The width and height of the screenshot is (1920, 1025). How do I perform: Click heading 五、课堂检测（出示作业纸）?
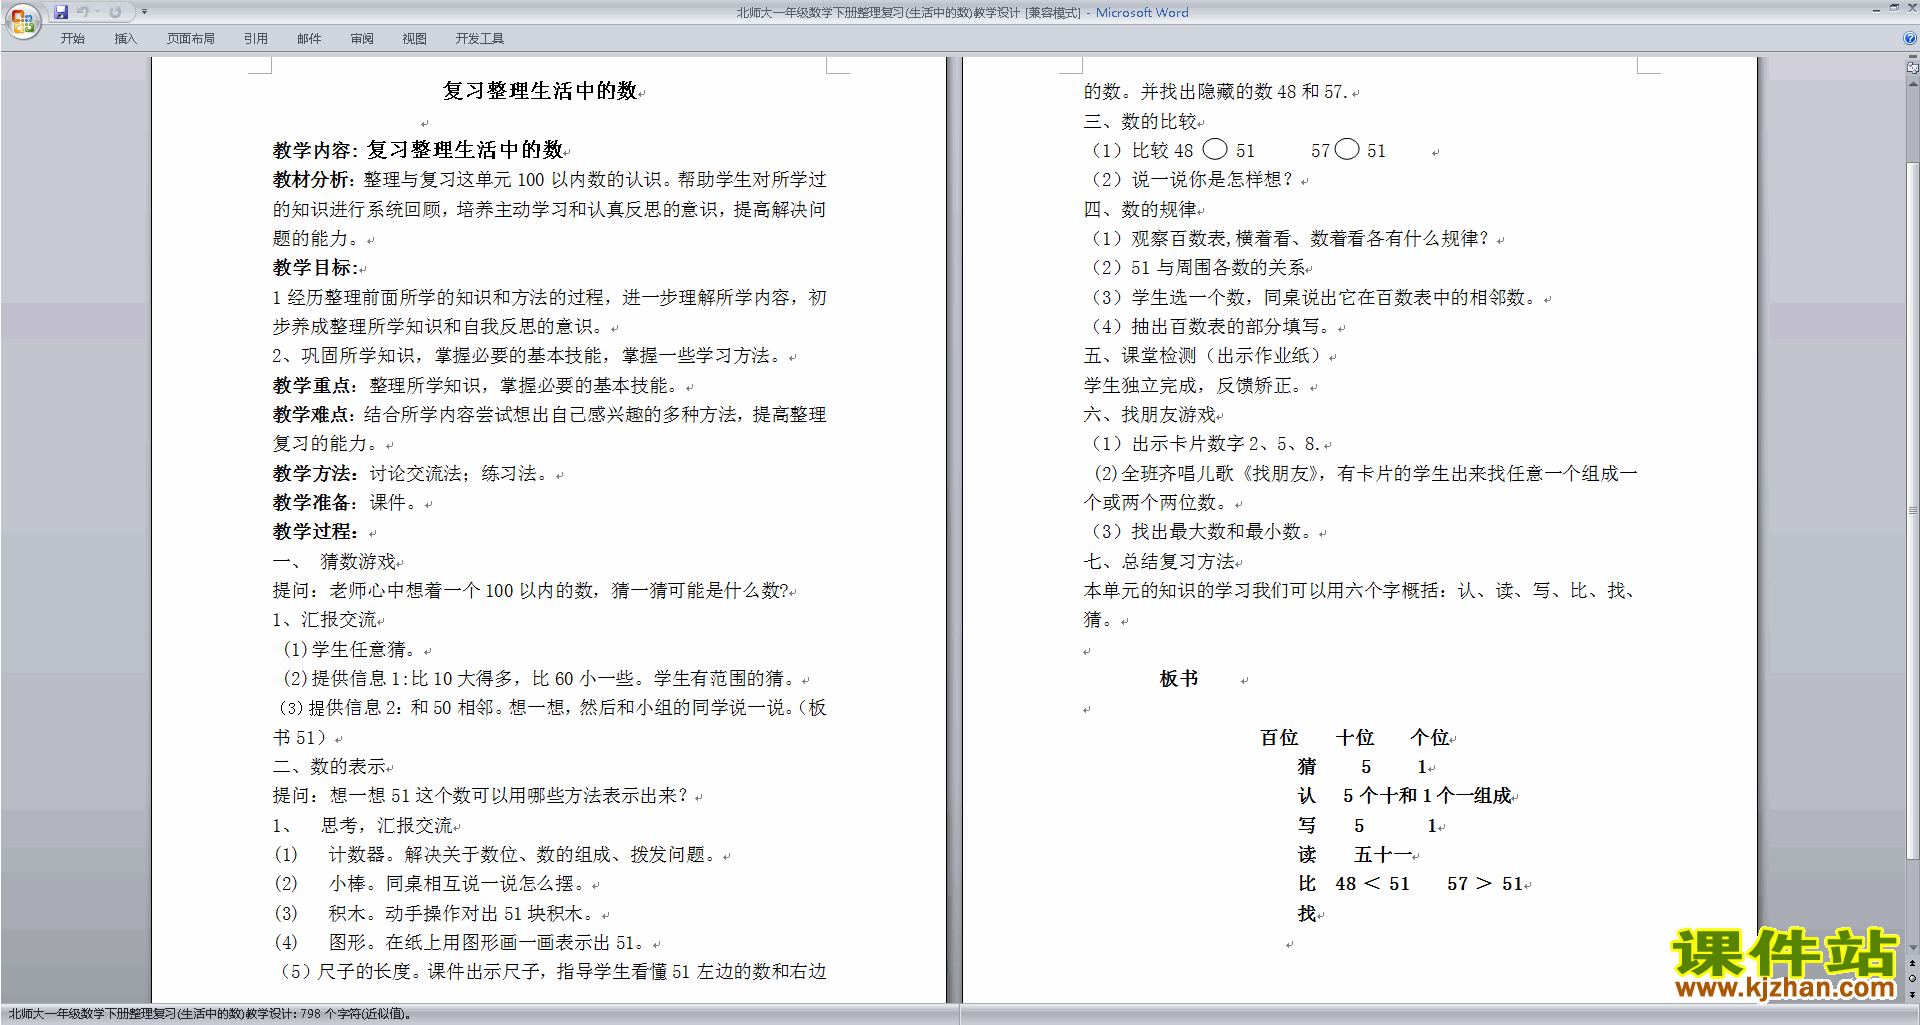(1204, 356)
